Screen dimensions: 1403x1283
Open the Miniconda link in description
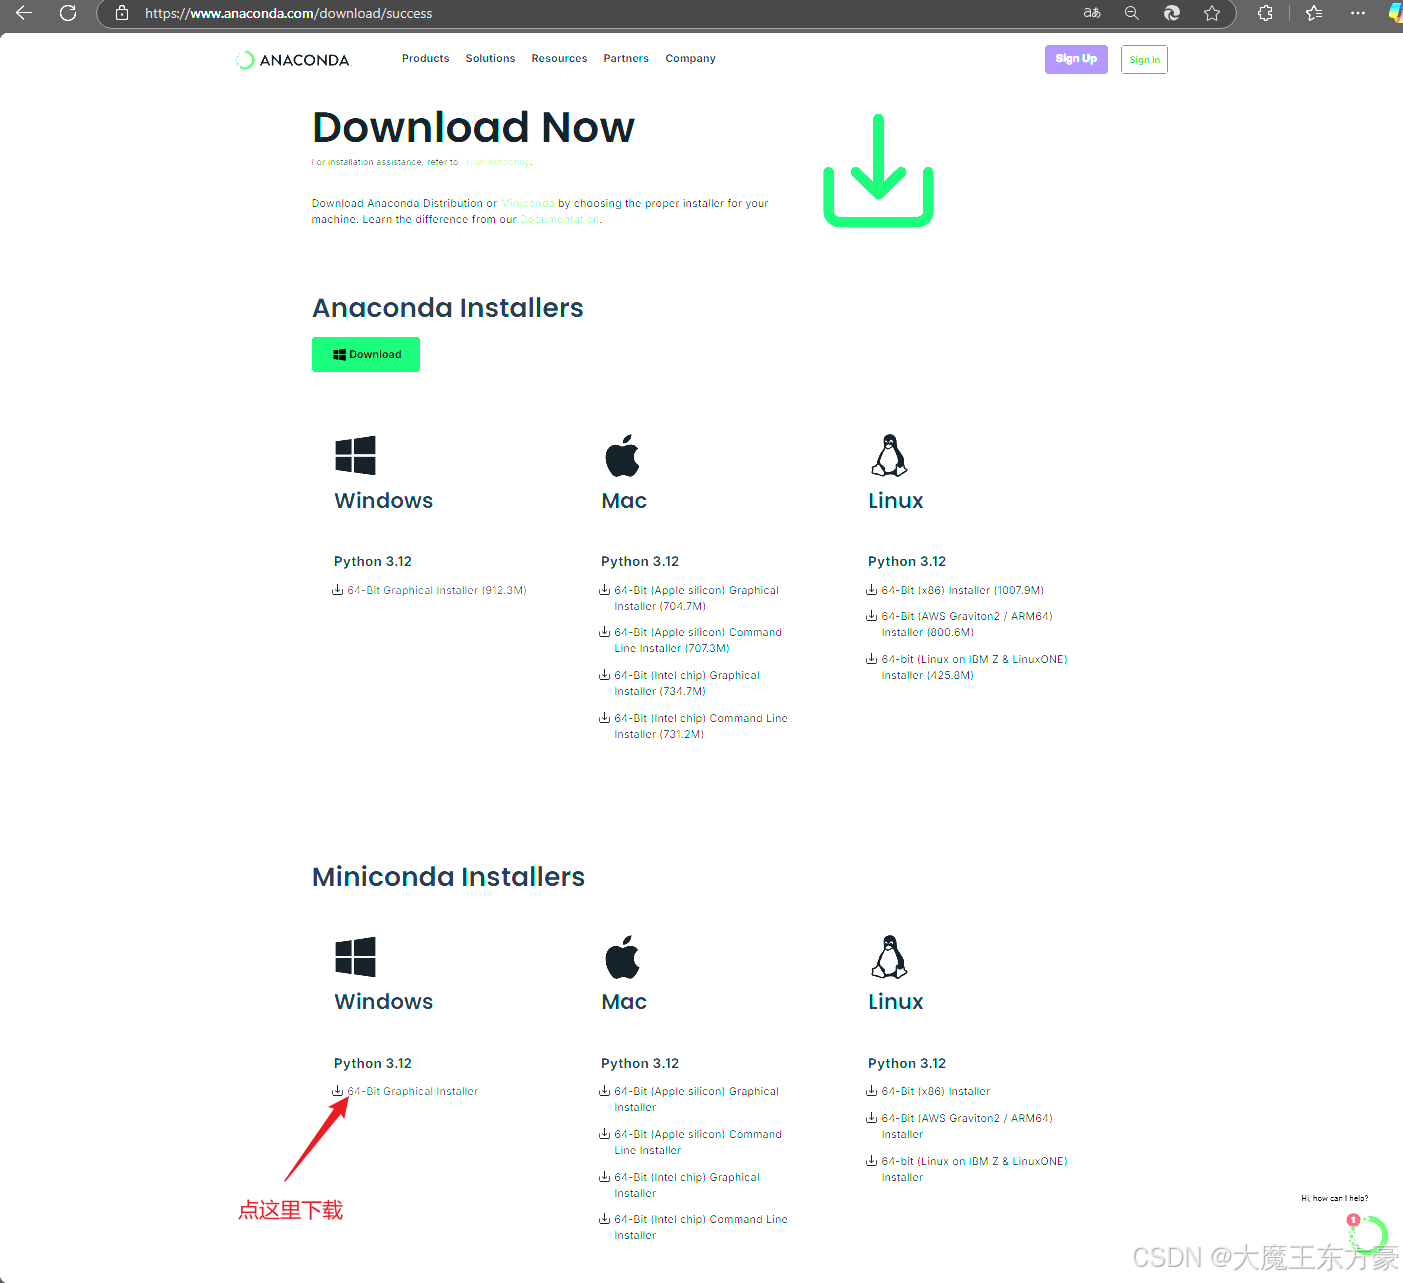(x=528, y=203)
